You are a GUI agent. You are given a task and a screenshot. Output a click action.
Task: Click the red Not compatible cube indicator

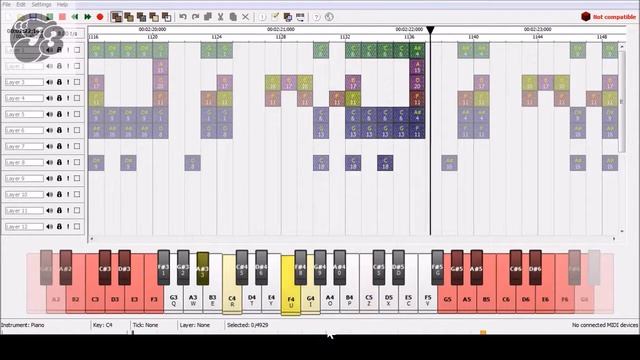pyautogui.click(x=586, y=16)
